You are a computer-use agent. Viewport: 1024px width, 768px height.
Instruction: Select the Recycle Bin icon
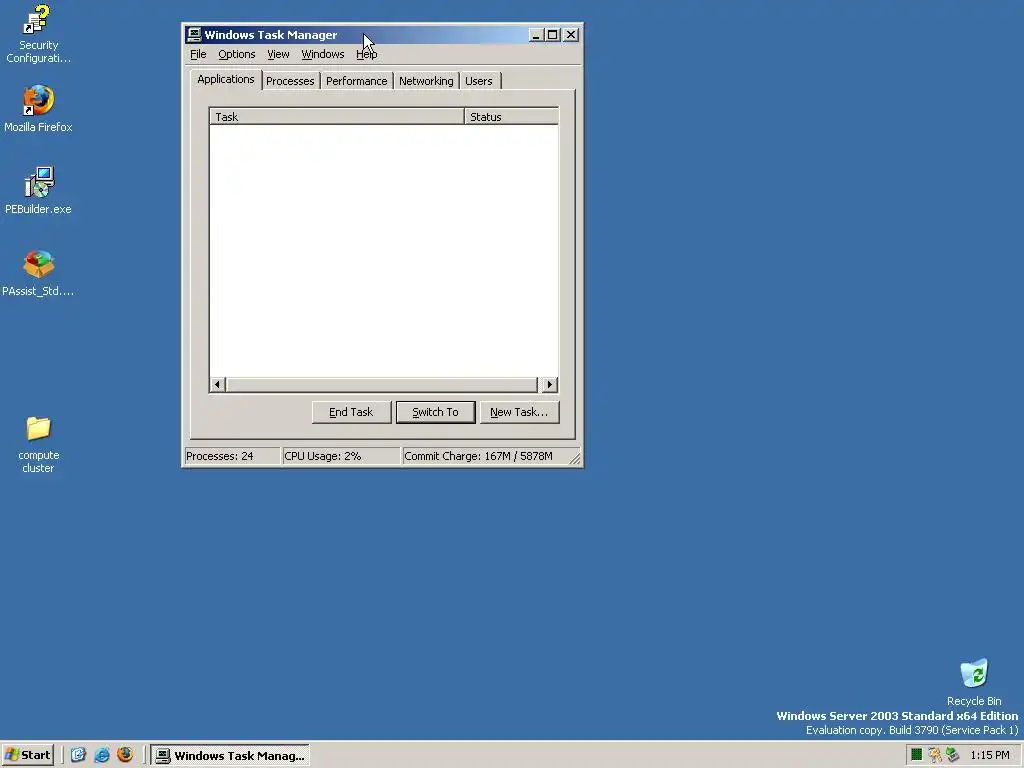pyautogui.click(x=974, y=682)
